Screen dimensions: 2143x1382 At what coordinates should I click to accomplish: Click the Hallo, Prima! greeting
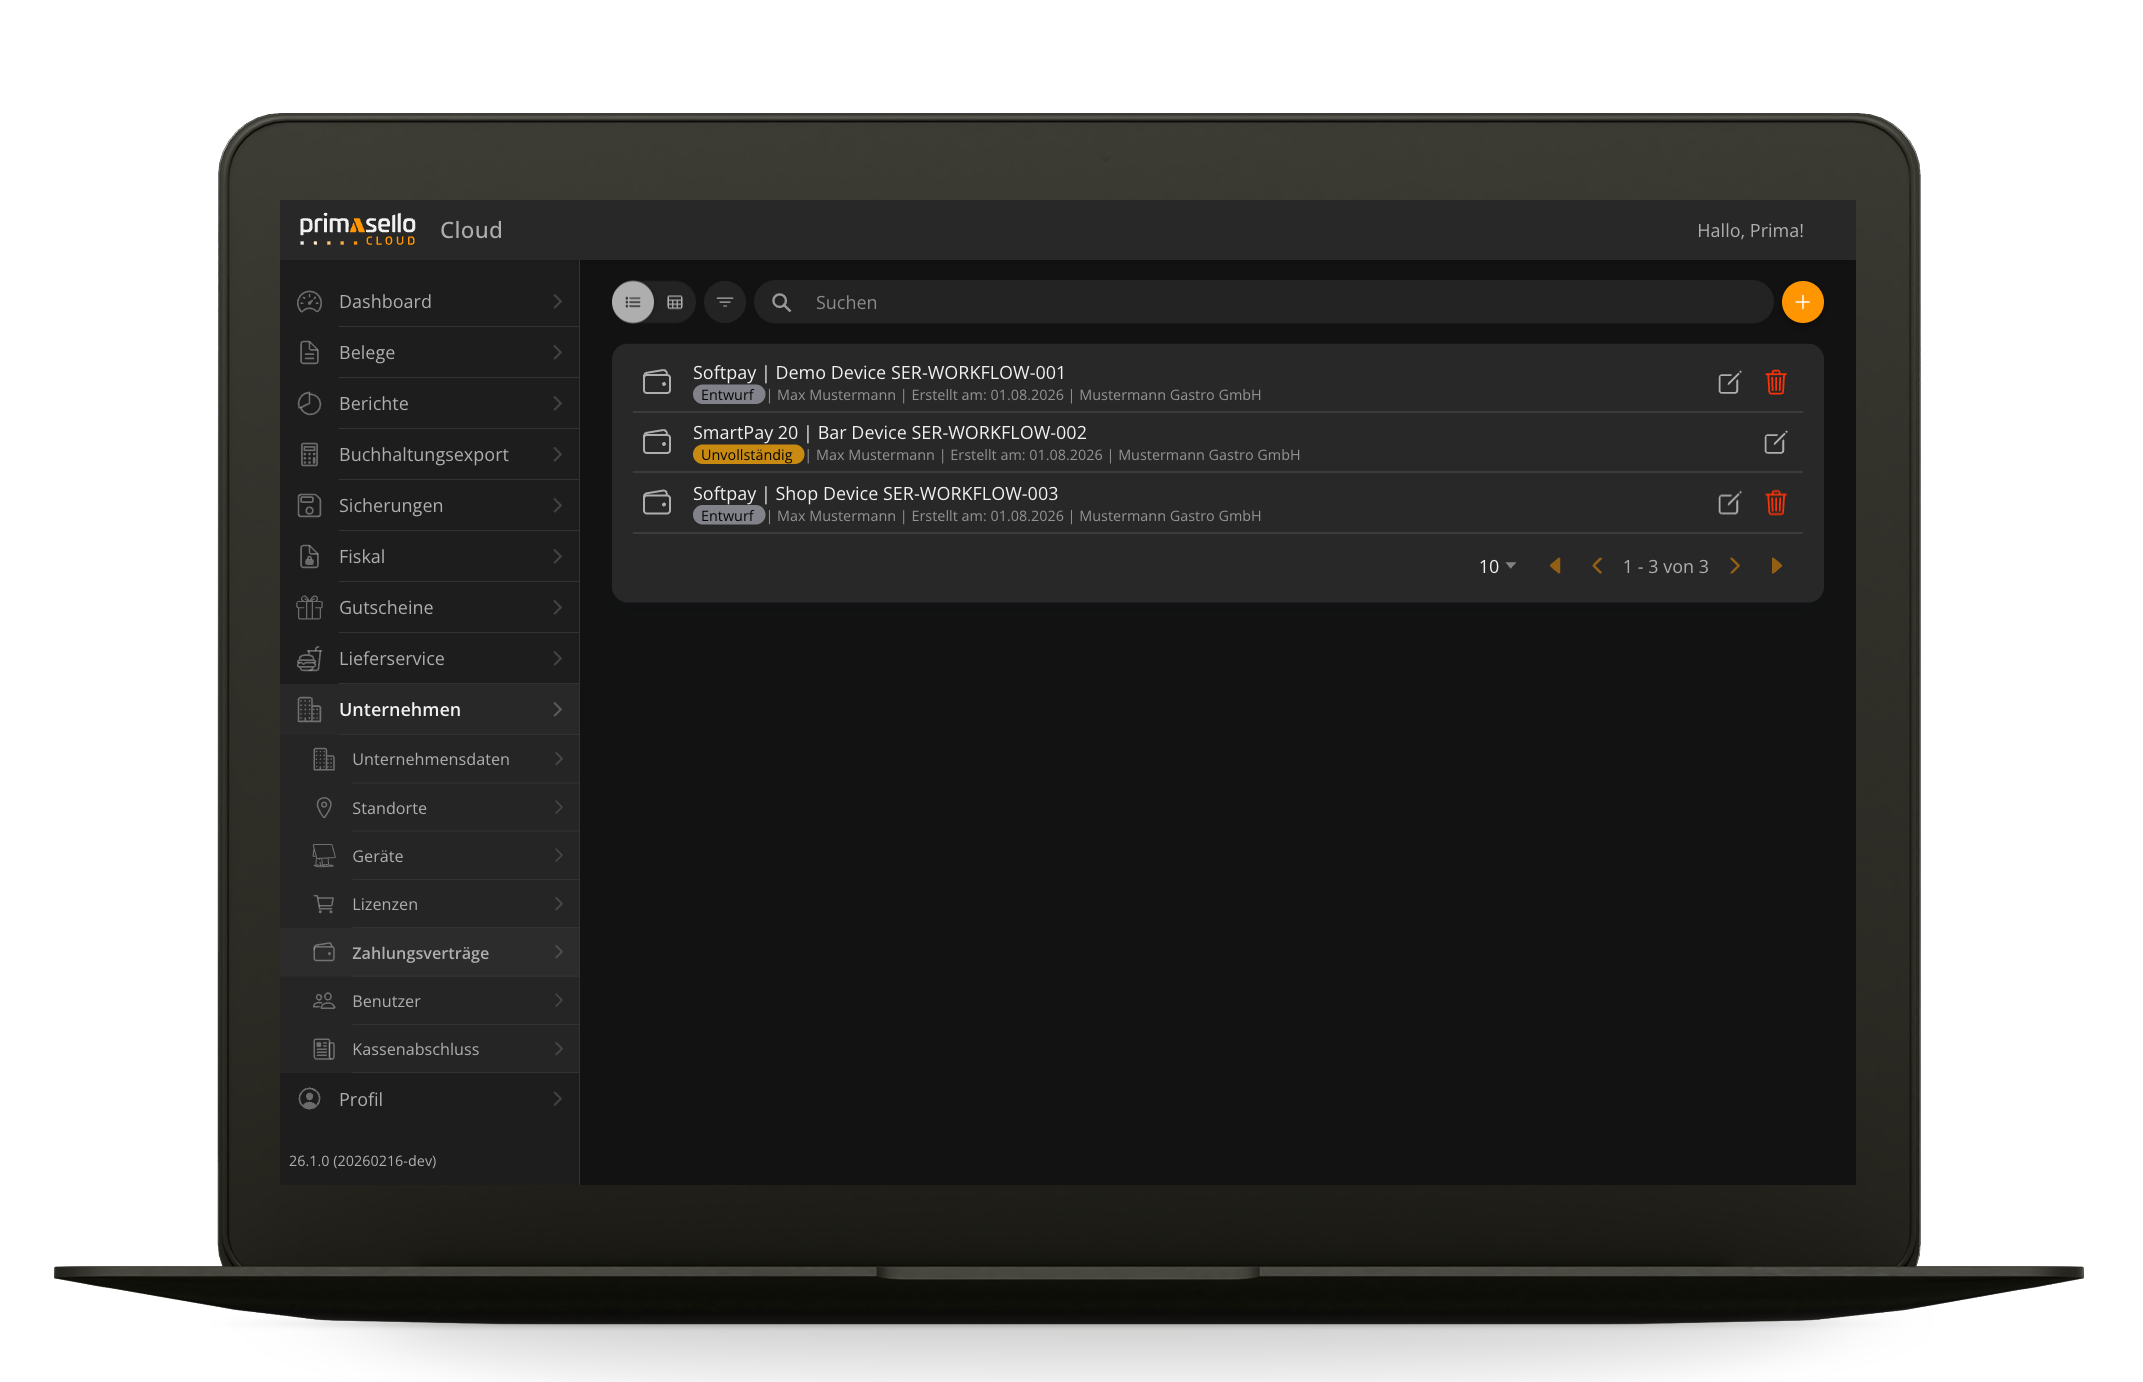(x=1750, y=230)
